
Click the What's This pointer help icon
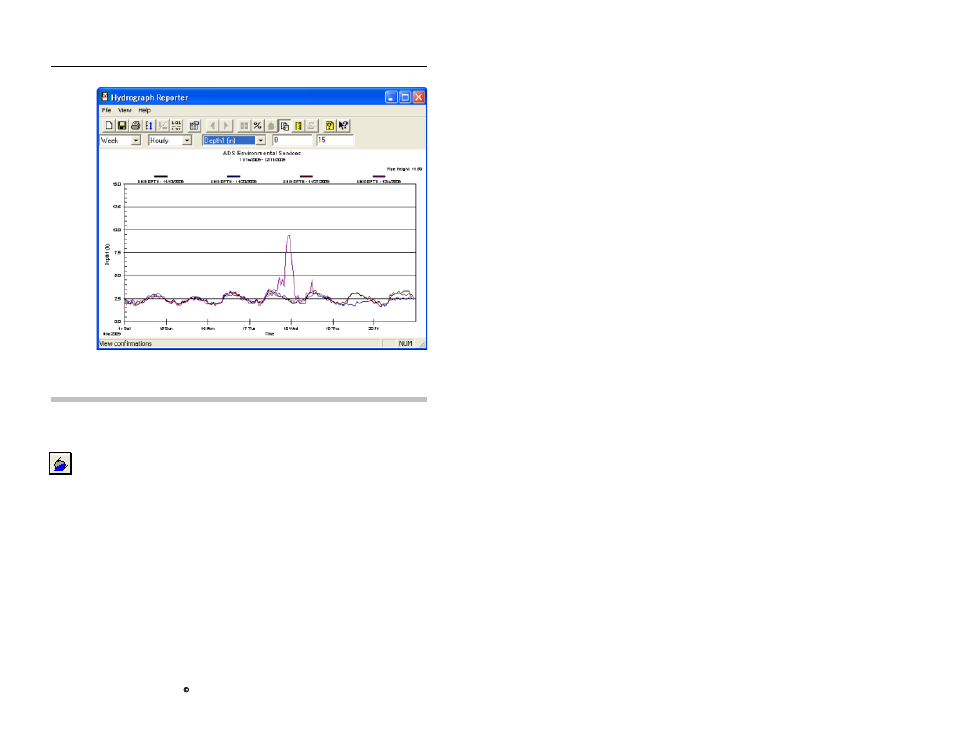coord(343,126)
